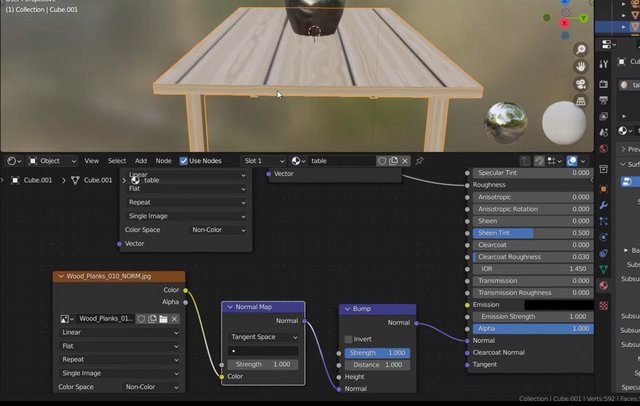This screenshot has width=640, height=406.
Task: Toggle camera view with camera icon
Action: point(580,84)
